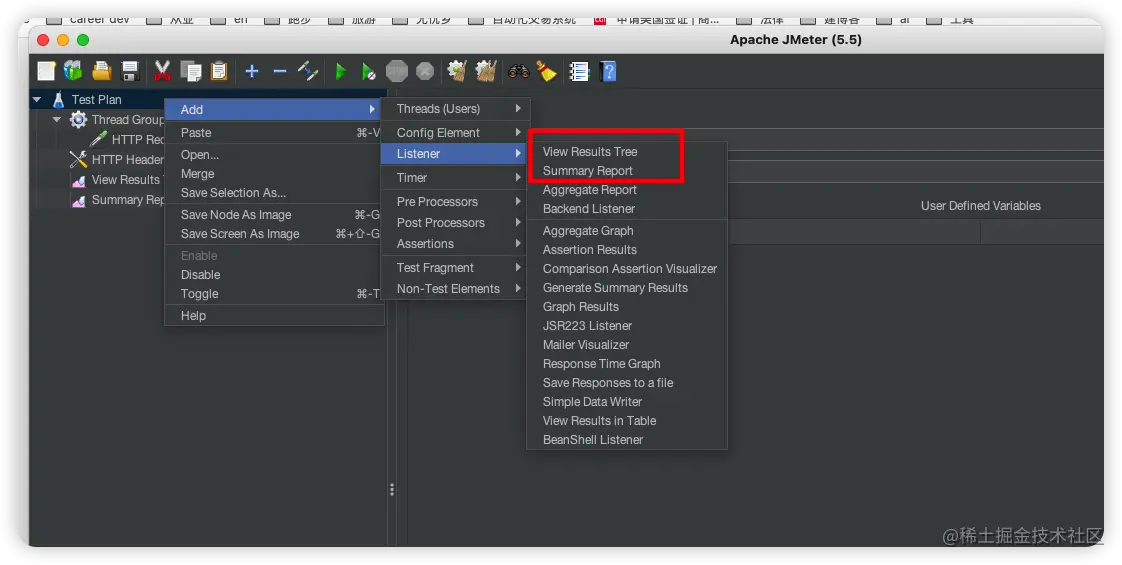Expand the Timer submenu
1122x565 pixels.
(455, 177)
